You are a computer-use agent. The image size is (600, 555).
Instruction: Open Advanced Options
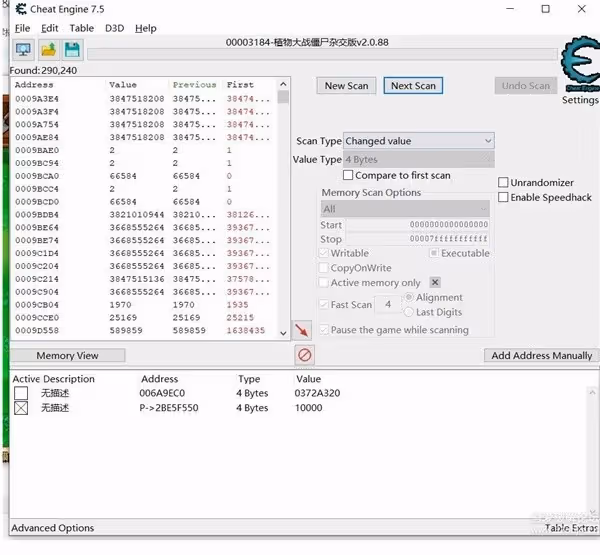[x=52, y=528]
